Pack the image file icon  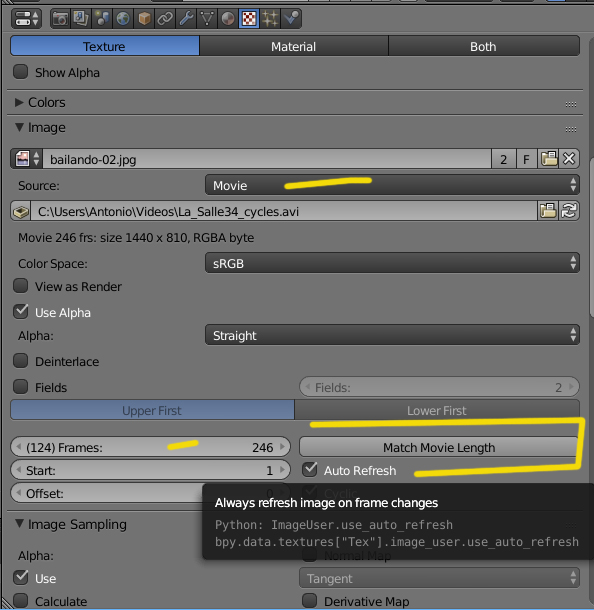click(x=21, y=211)
